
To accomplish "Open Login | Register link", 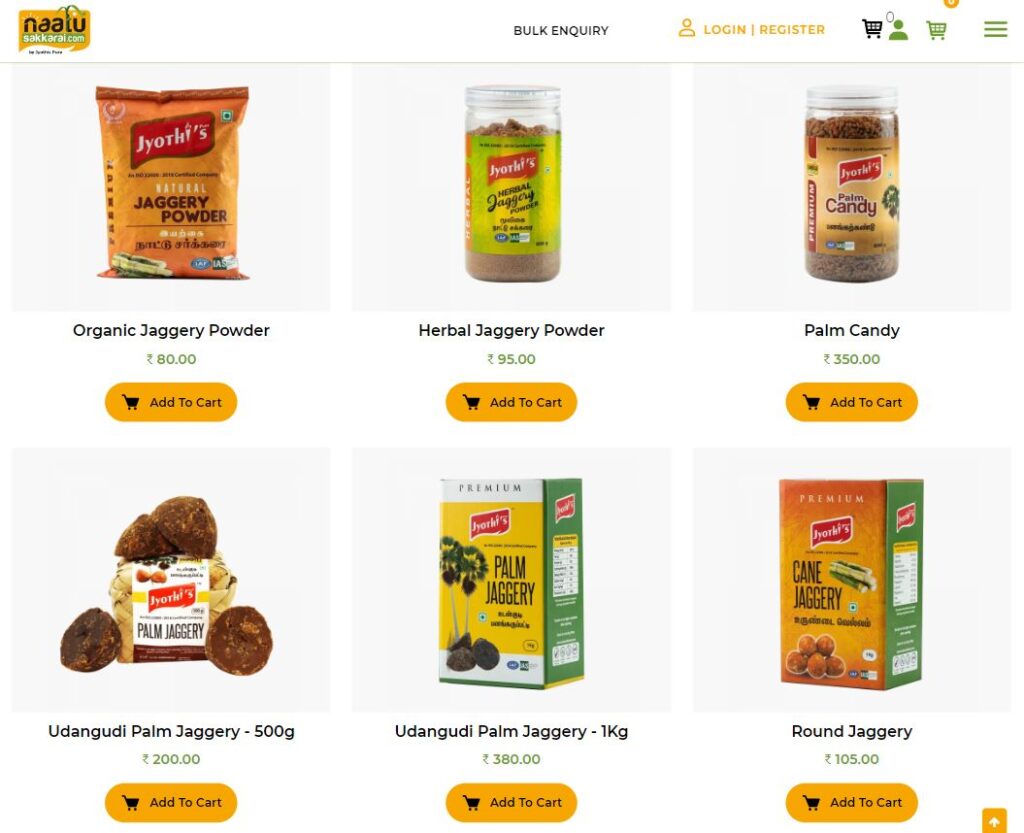I will (764, 29).
